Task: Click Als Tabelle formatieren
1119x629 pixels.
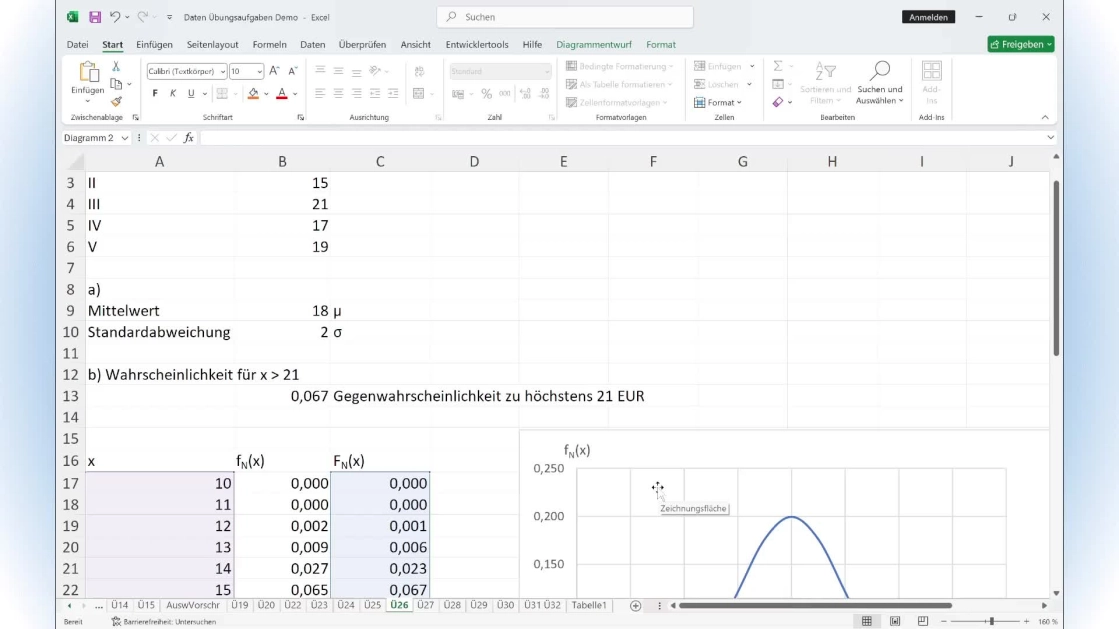Action: pos(619,84)
